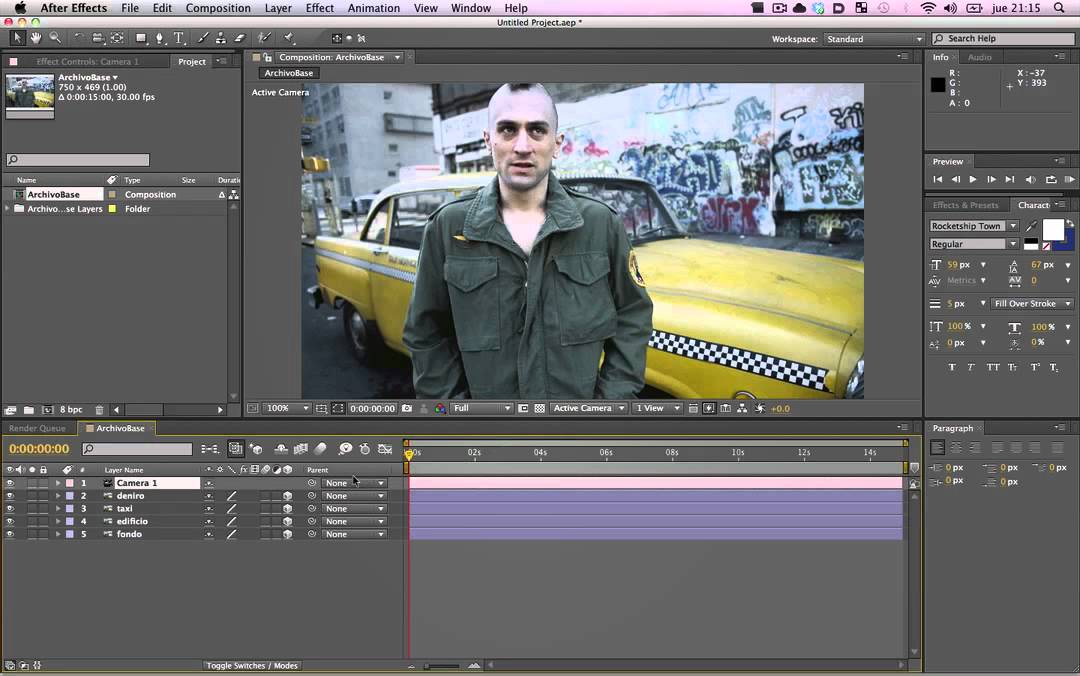Click Toggle Switches / Modes button
The width and height of the screenshot is (1080, 676).
coord(251,666)
